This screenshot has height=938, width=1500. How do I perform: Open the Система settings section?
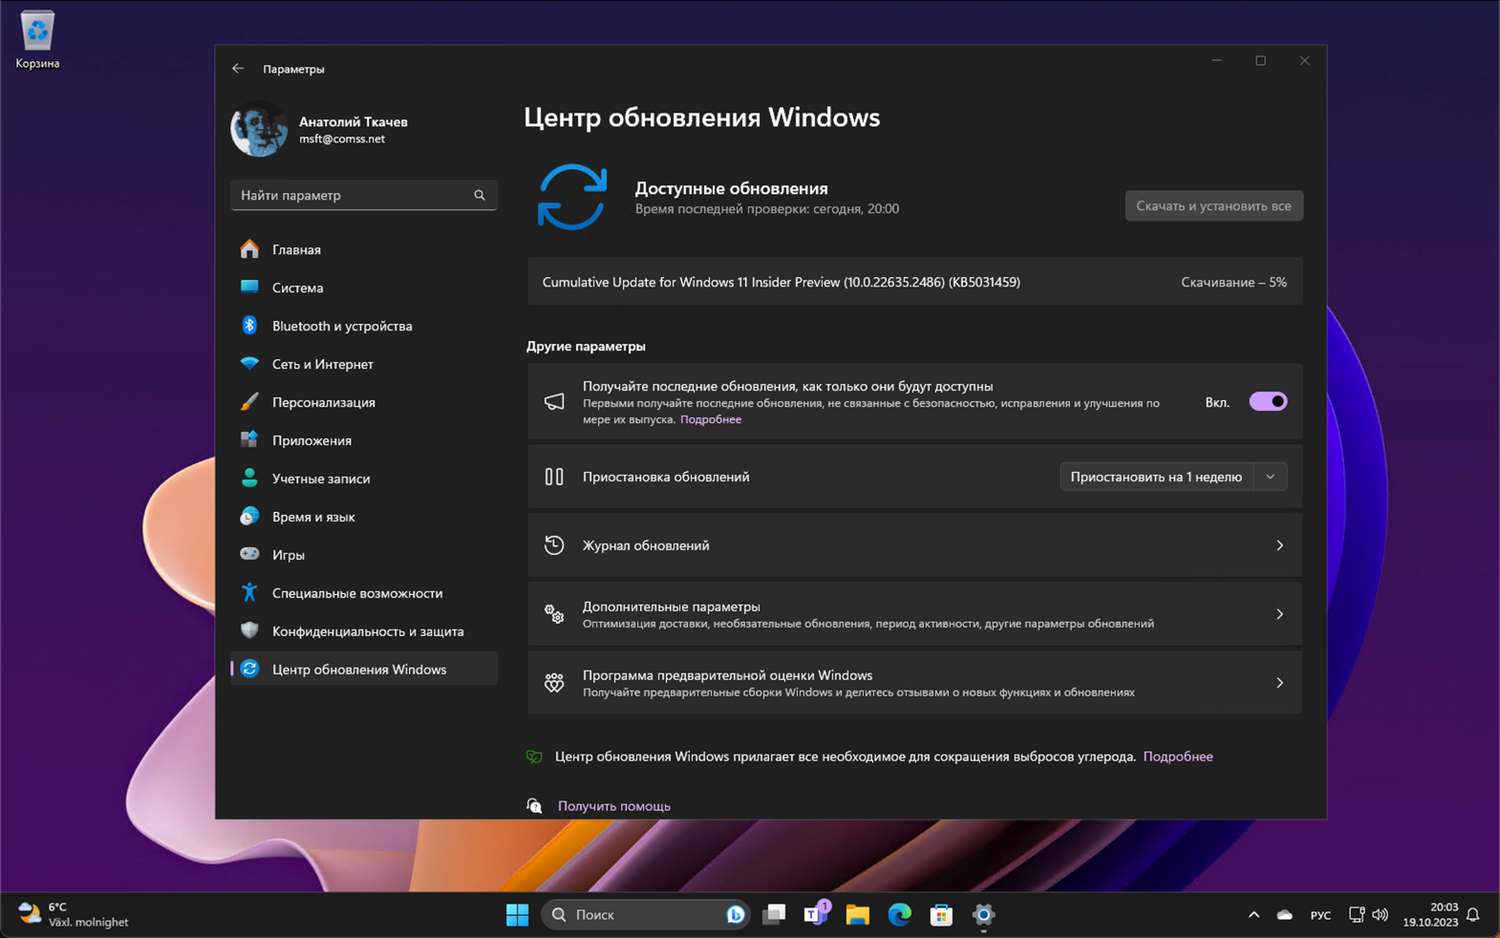(364, 287)
